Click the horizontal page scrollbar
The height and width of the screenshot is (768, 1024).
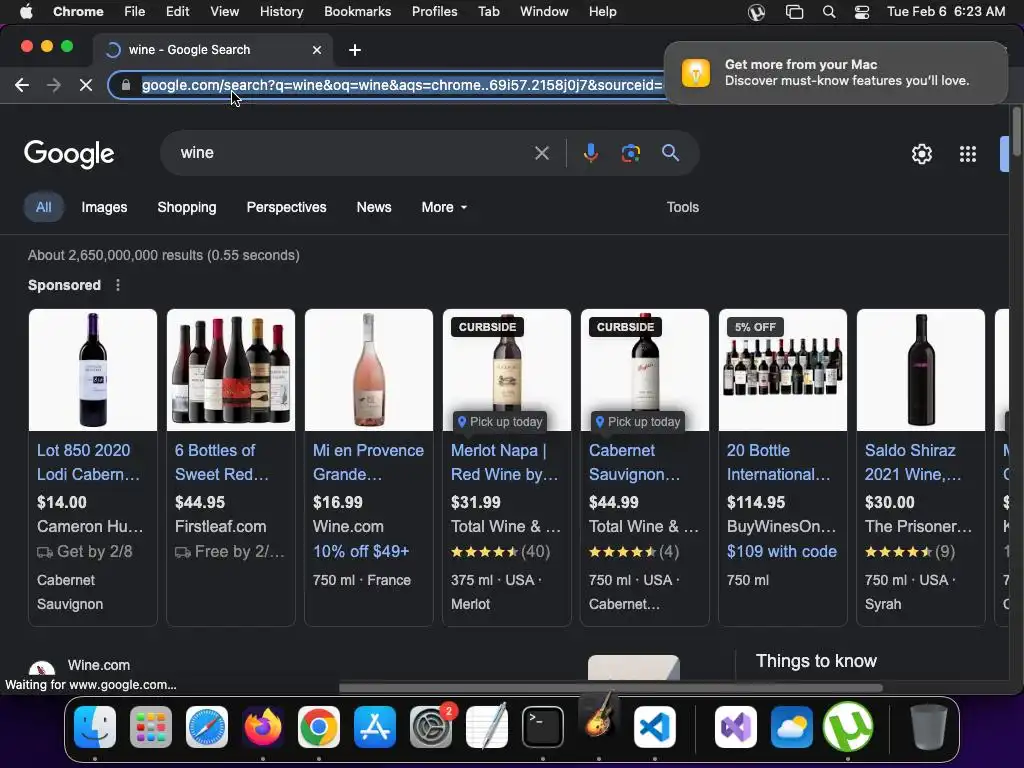point(611,687)
